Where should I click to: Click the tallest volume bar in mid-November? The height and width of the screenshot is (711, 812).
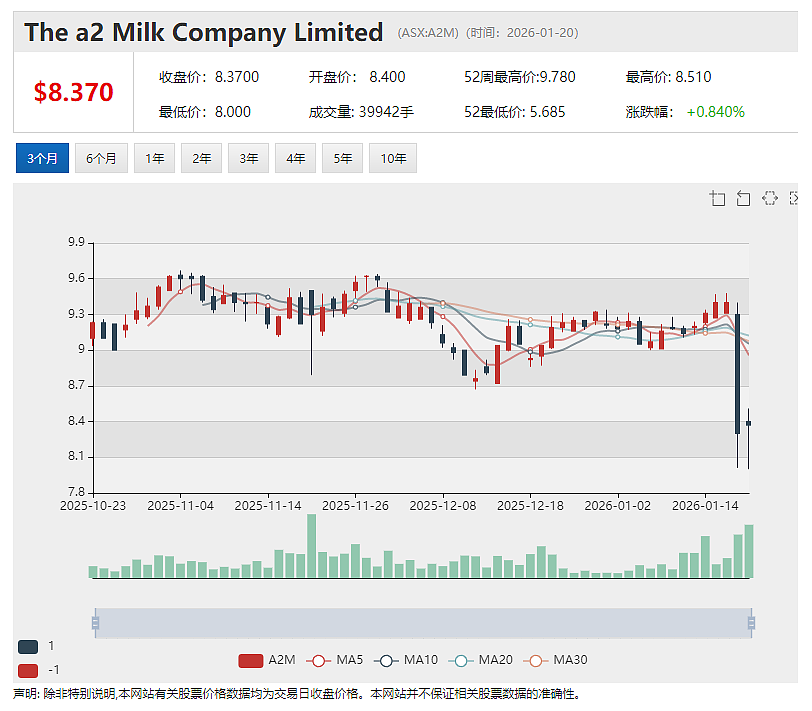pyautogui.click(x=311, y=546)
